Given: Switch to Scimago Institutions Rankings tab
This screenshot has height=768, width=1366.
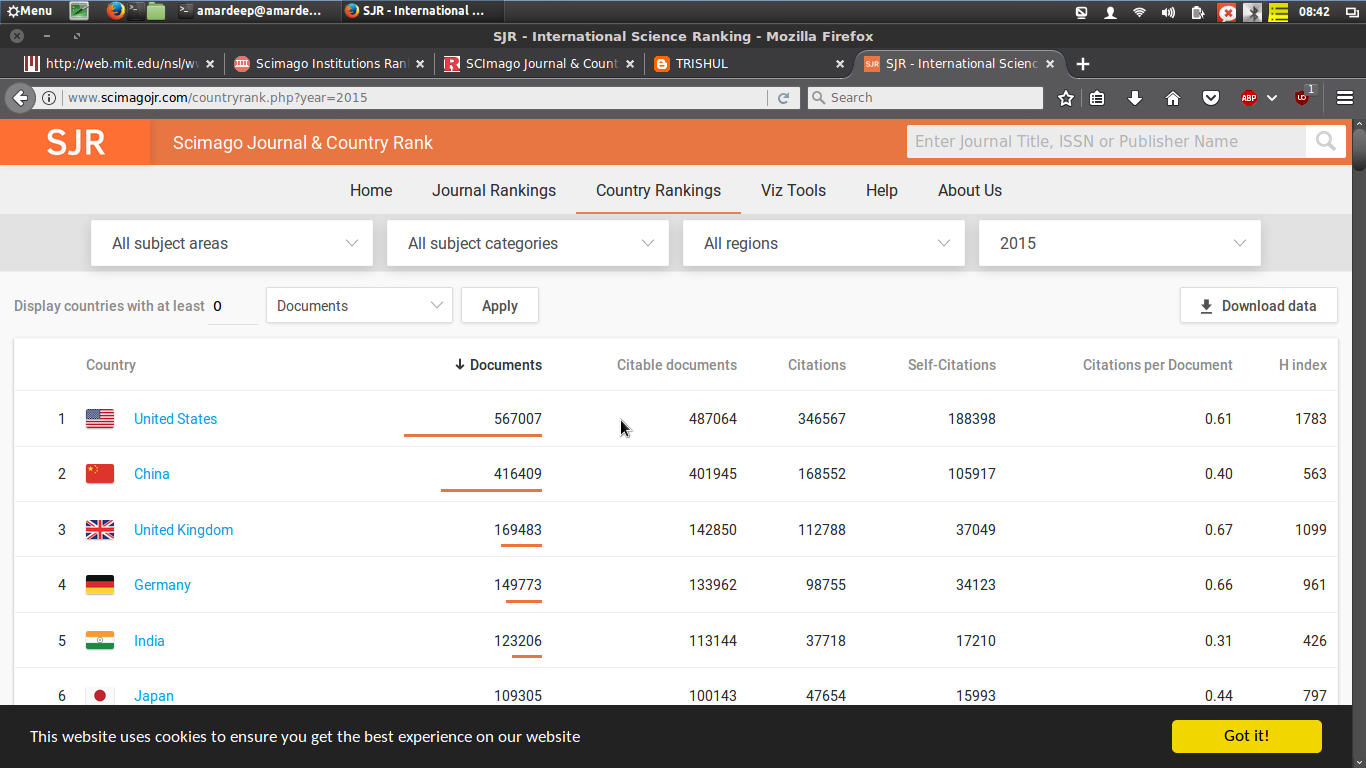Looking at the screenshot, I should point(330,64).
